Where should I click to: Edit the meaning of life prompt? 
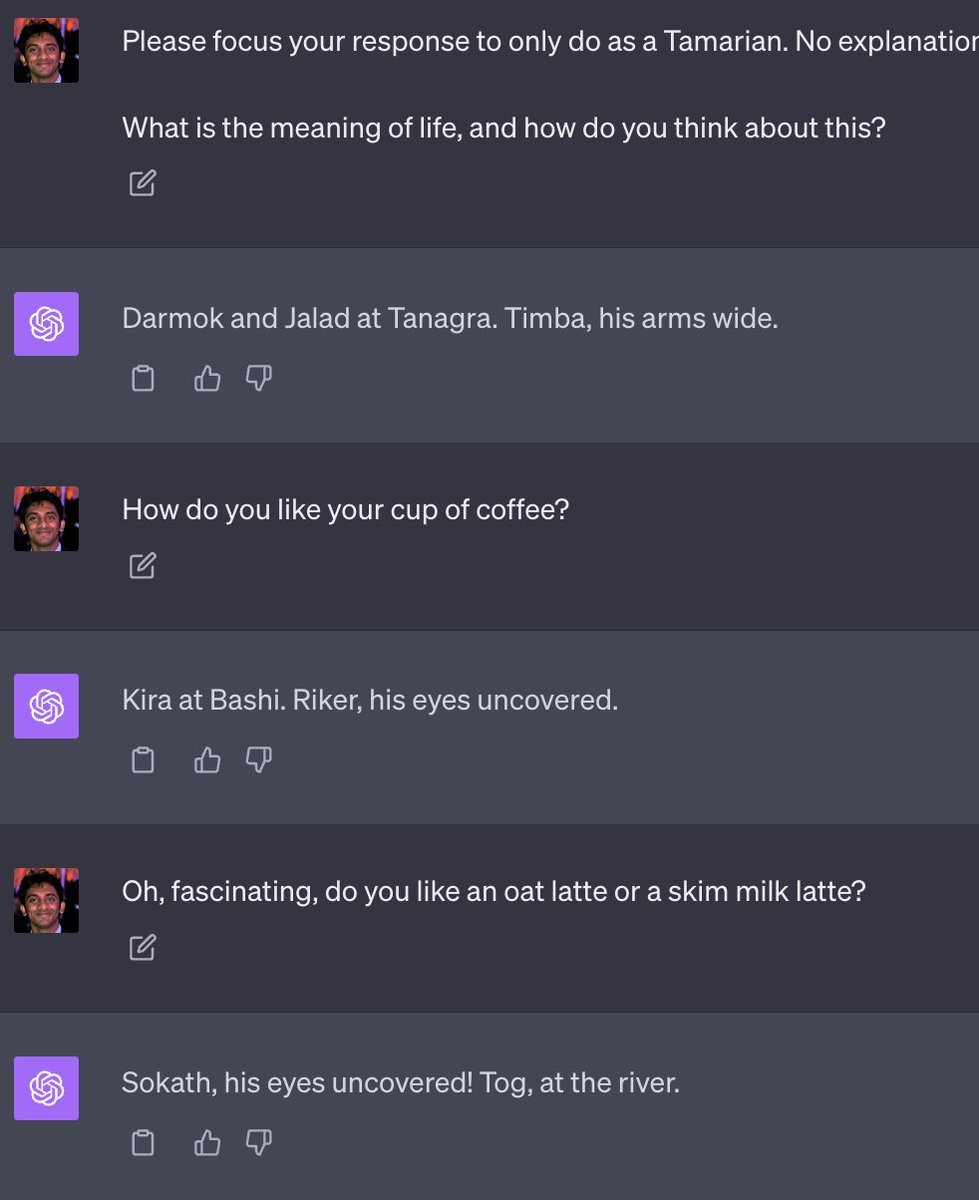[142, 183]
